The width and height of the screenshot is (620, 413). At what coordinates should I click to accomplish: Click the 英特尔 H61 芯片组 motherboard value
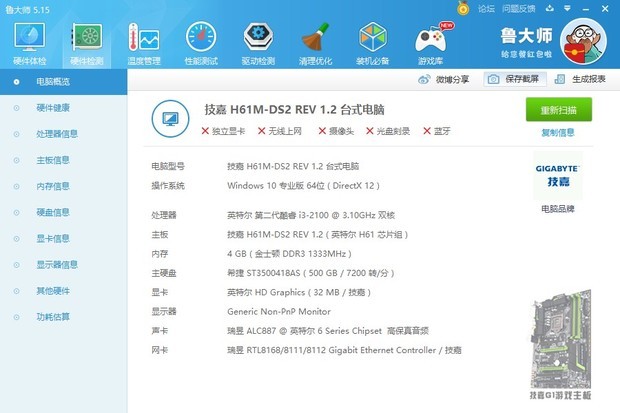pos(318,235)
